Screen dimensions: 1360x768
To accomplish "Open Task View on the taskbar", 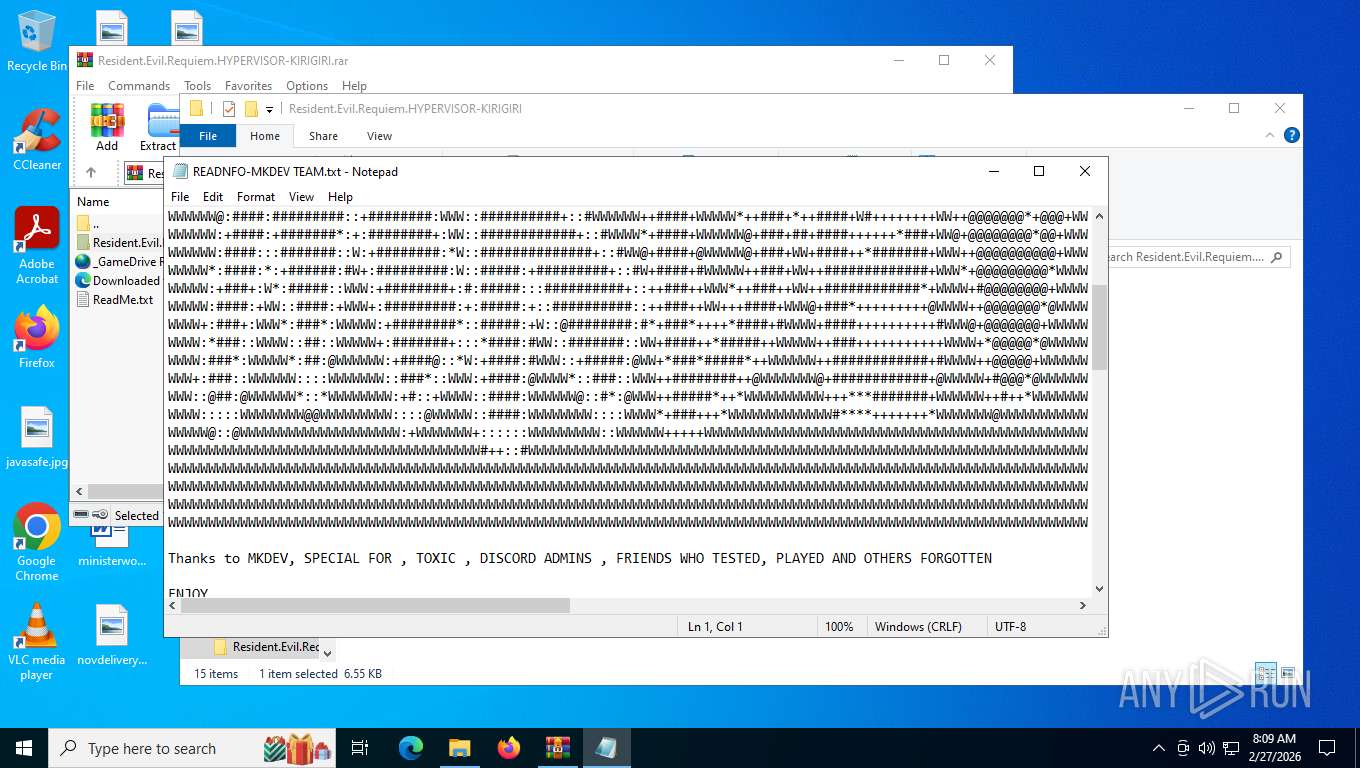I will [360, 748].
